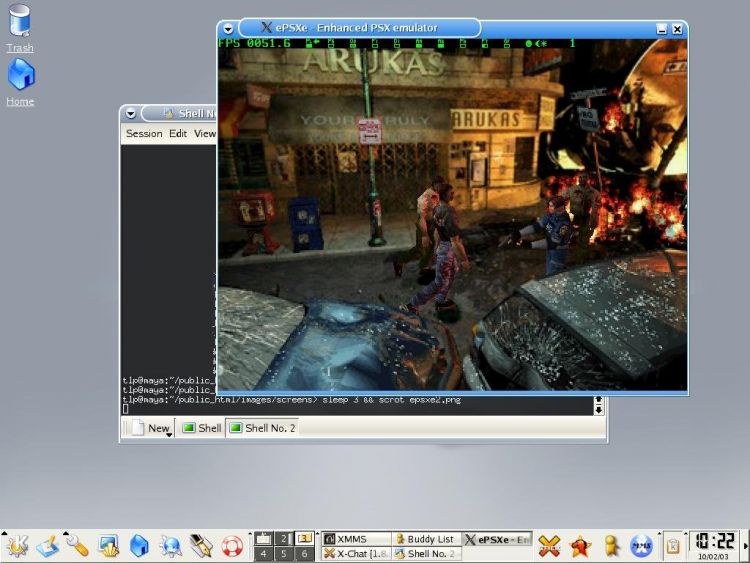
Task: Click the 'sleep 3 && scrot epsxe2.png' command
Action: tap(391, 400)
